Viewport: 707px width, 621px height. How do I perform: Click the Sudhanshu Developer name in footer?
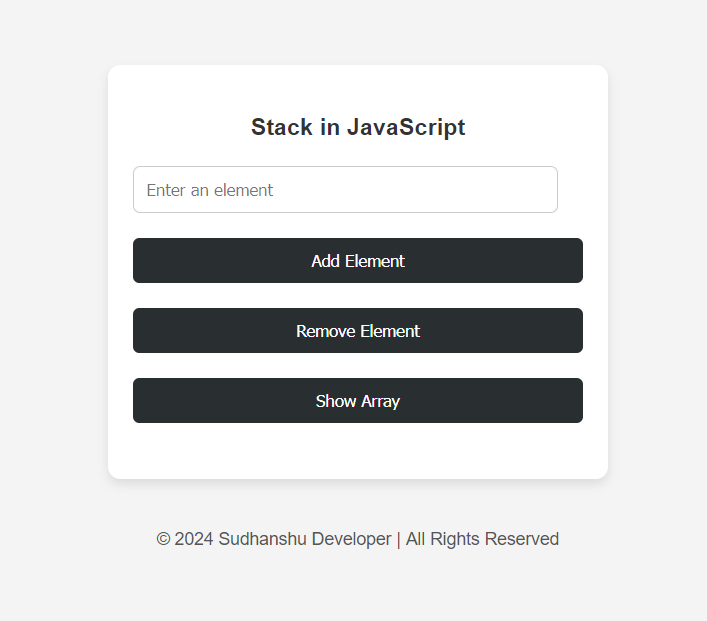click(305, 539)
